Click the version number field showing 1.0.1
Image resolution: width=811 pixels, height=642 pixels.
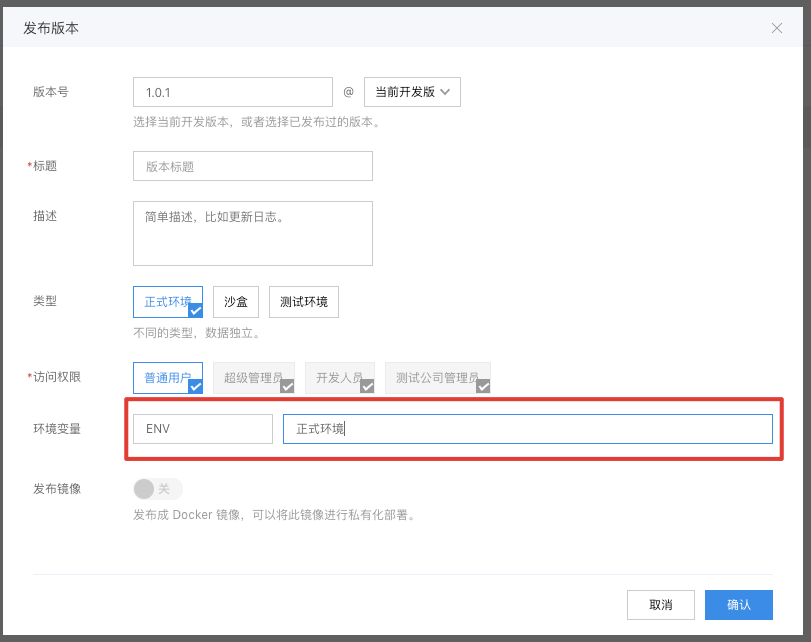[232, 92]
